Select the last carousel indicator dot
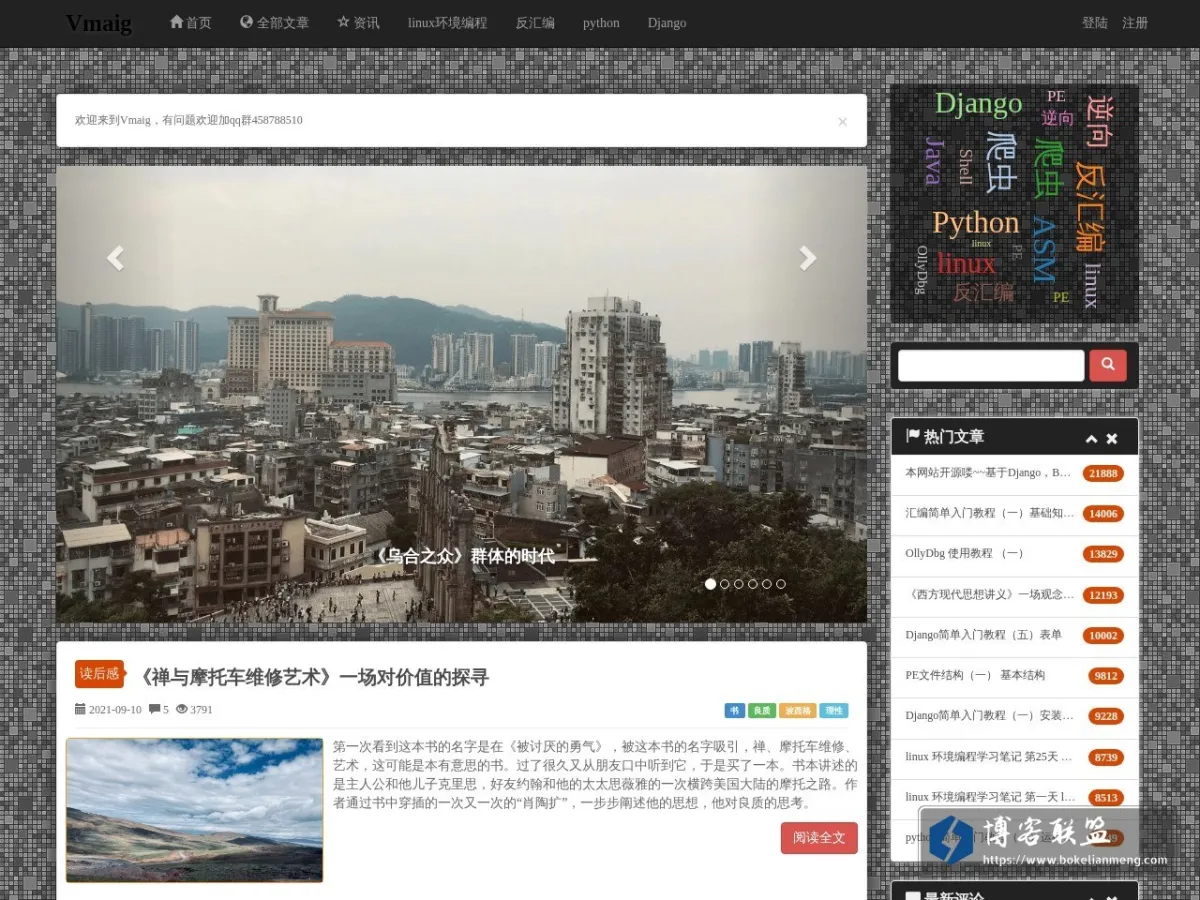 tap(781, 584)
